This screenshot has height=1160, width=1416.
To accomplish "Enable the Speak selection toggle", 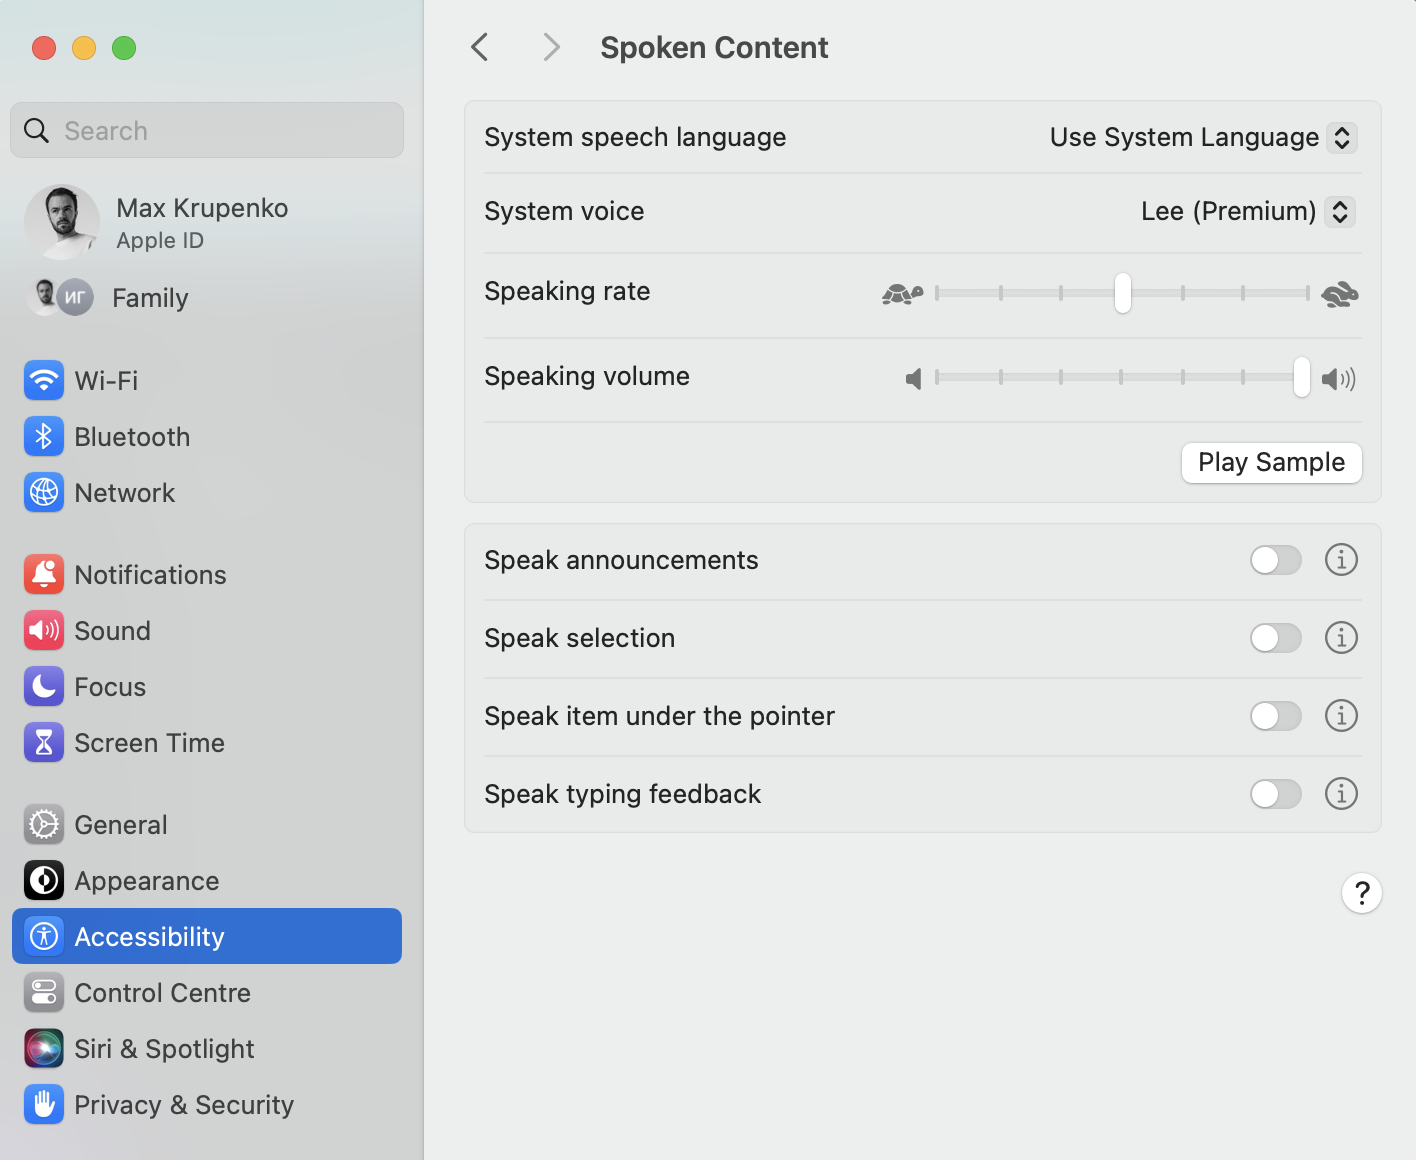I will (1275, 638).
